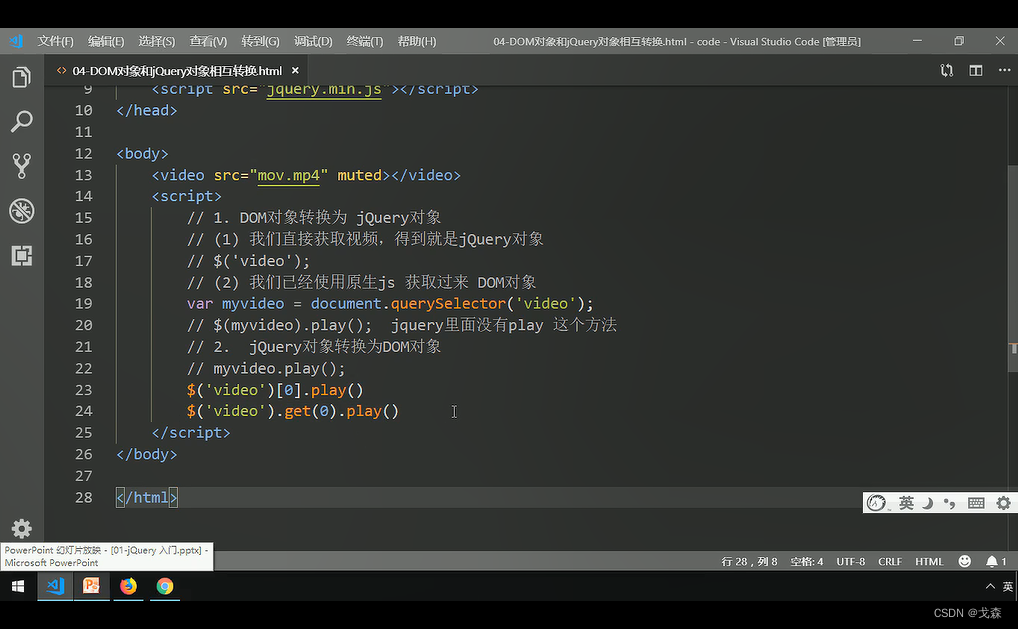Click the editor vertical scrollbar
Image resolution: width=1018 pixels, height=629 pixels.
[x=1013, y=269]
